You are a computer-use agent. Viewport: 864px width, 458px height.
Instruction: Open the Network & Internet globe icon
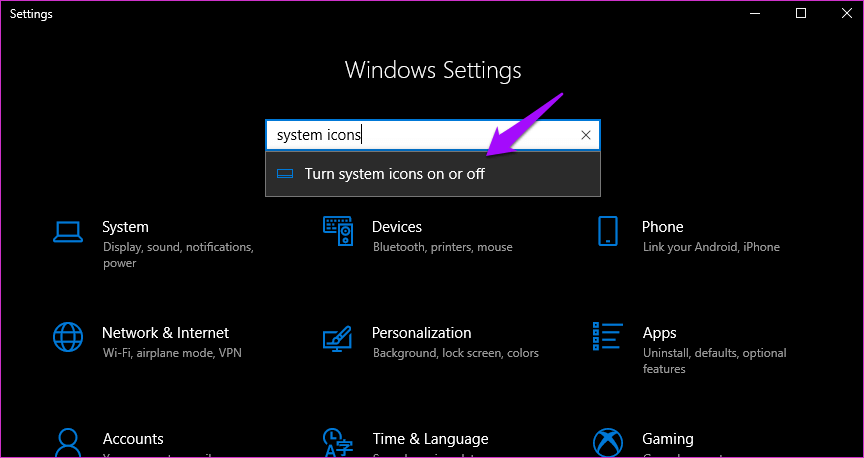coord(68,337)
